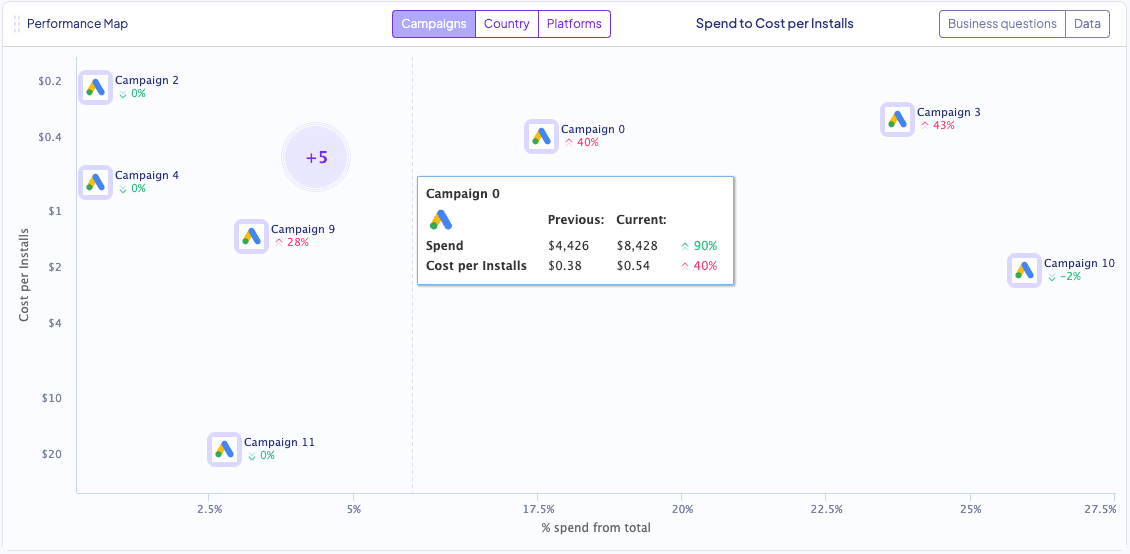
Task: Grab the Performance Map drag handle
Action: pos(17,24)
